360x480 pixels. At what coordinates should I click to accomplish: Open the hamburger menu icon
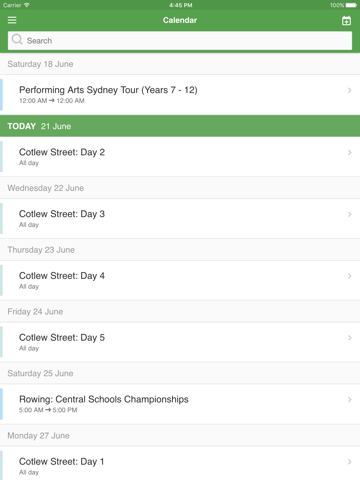(x=12, y=20)
